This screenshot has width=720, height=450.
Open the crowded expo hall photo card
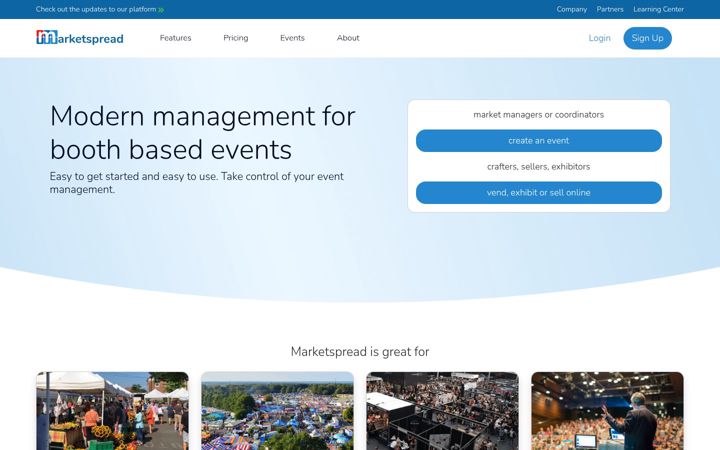pos(442,411)
